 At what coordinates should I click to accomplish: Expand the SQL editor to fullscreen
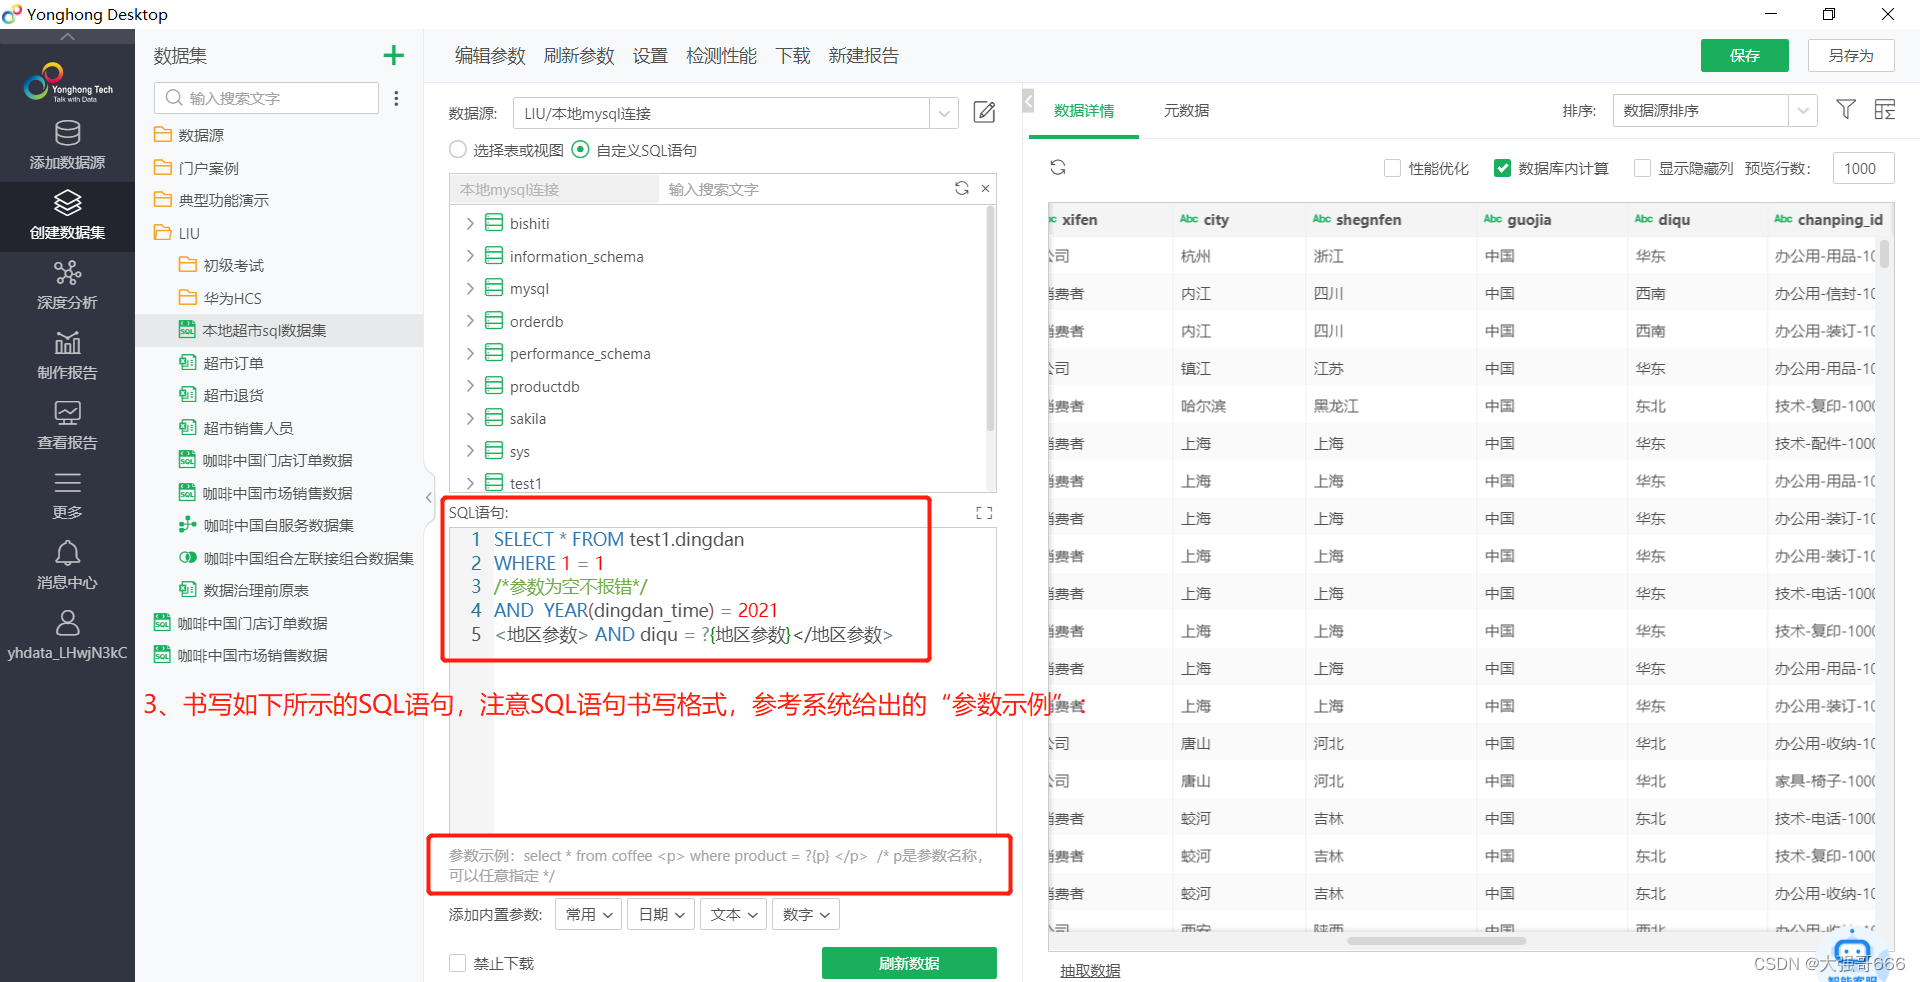click(984, 513)
